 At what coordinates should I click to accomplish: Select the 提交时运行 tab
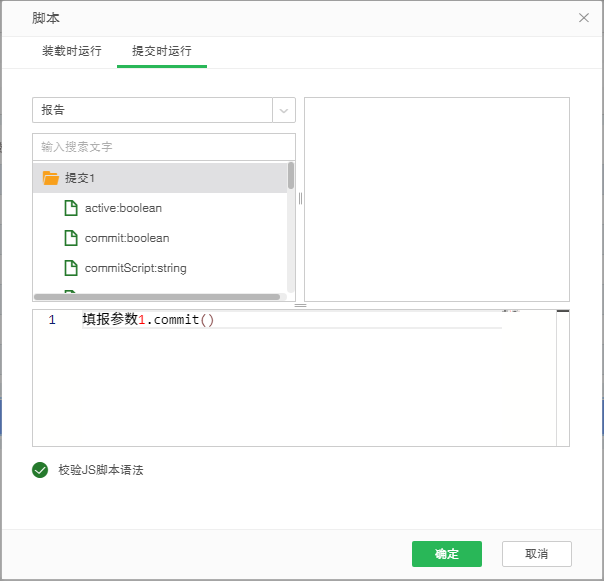click(x=162, y=51)
